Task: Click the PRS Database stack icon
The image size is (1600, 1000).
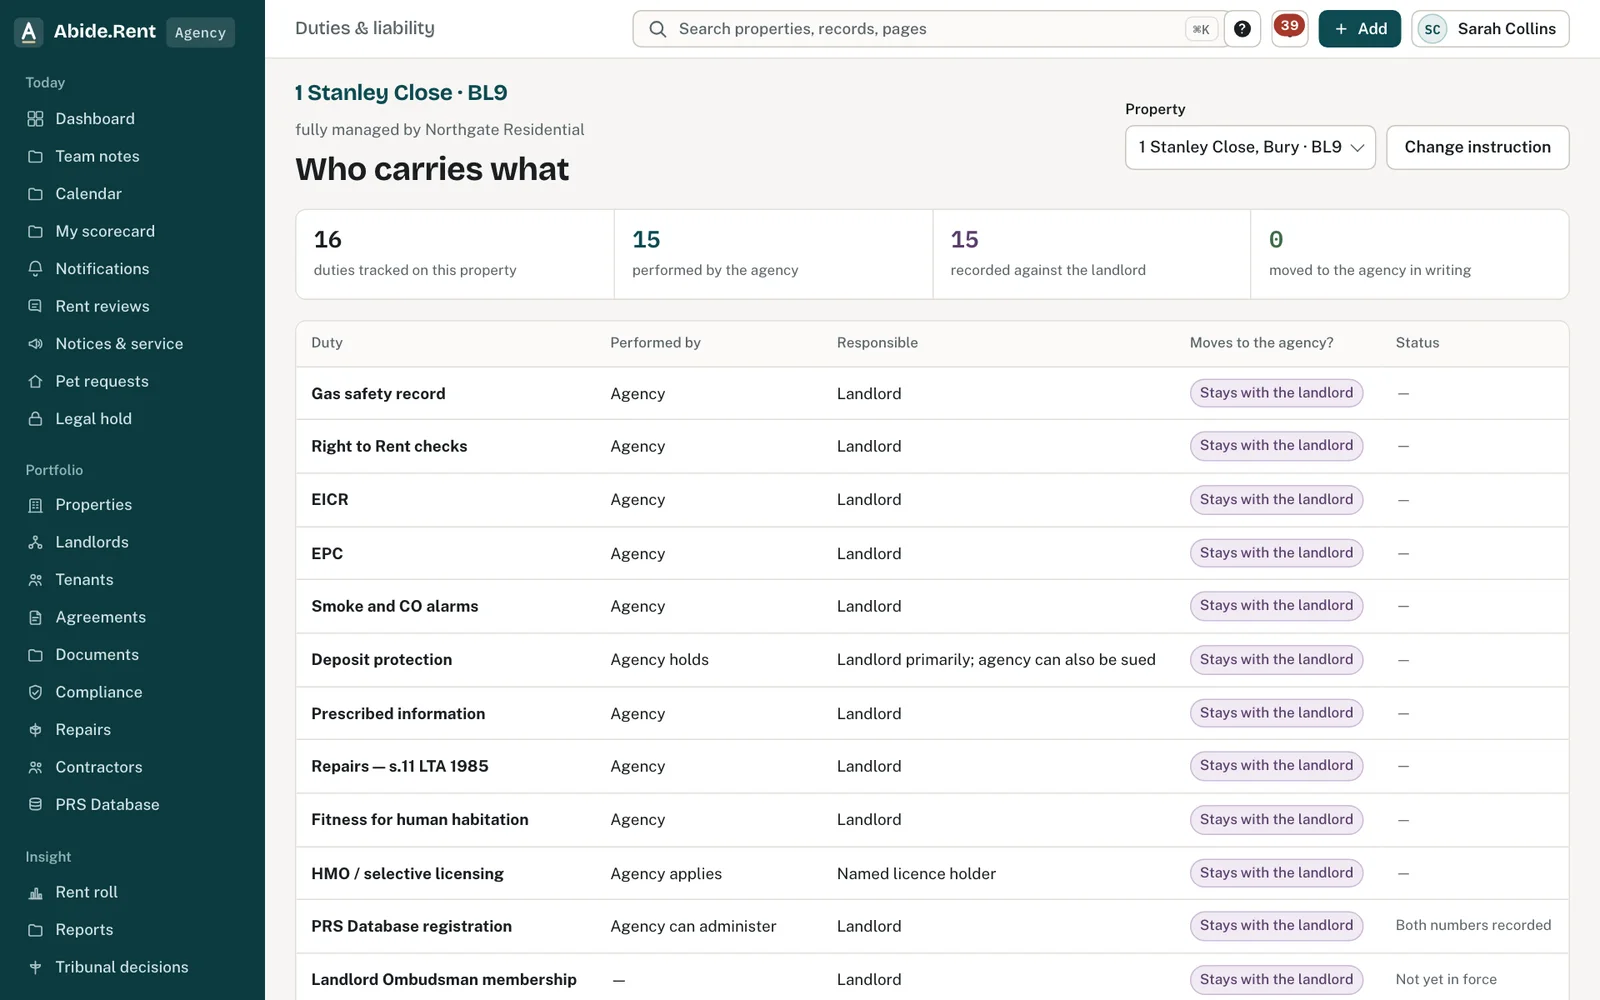Action: (35, 805)
